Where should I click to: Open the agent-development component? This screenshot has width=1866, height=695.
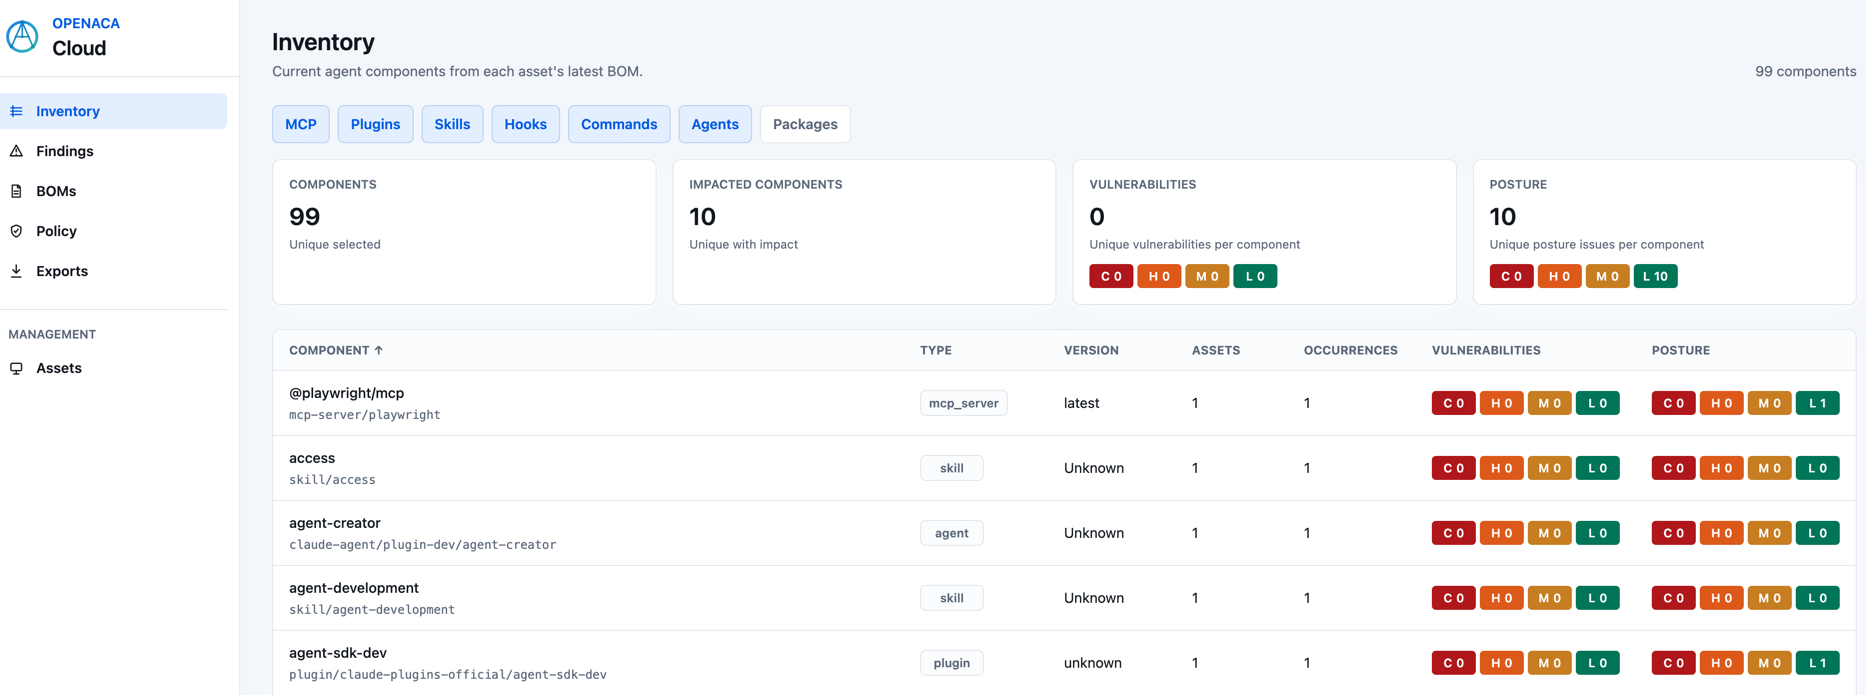tap(1064, 598)
